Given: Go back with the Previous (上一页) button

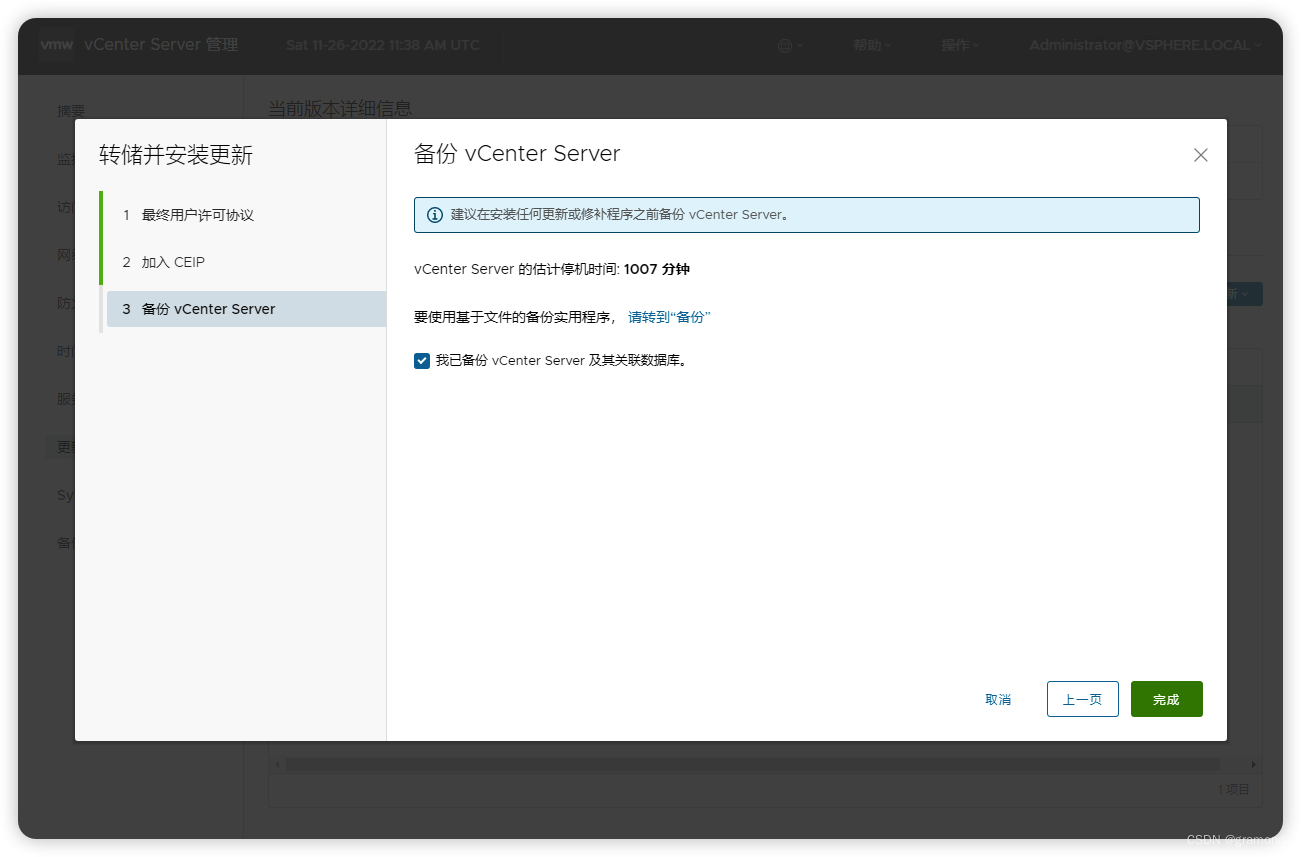Looking at the screenshot, I should 1082,699.
